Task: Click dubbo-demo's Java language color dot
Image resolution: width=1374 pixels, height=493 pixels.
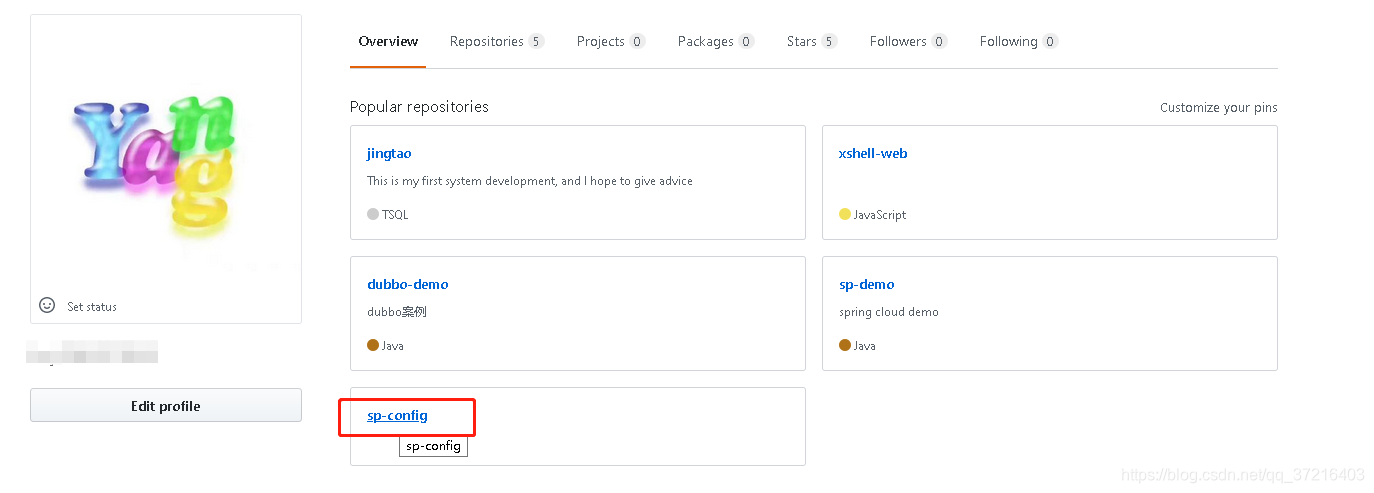Action: [373, 345]
